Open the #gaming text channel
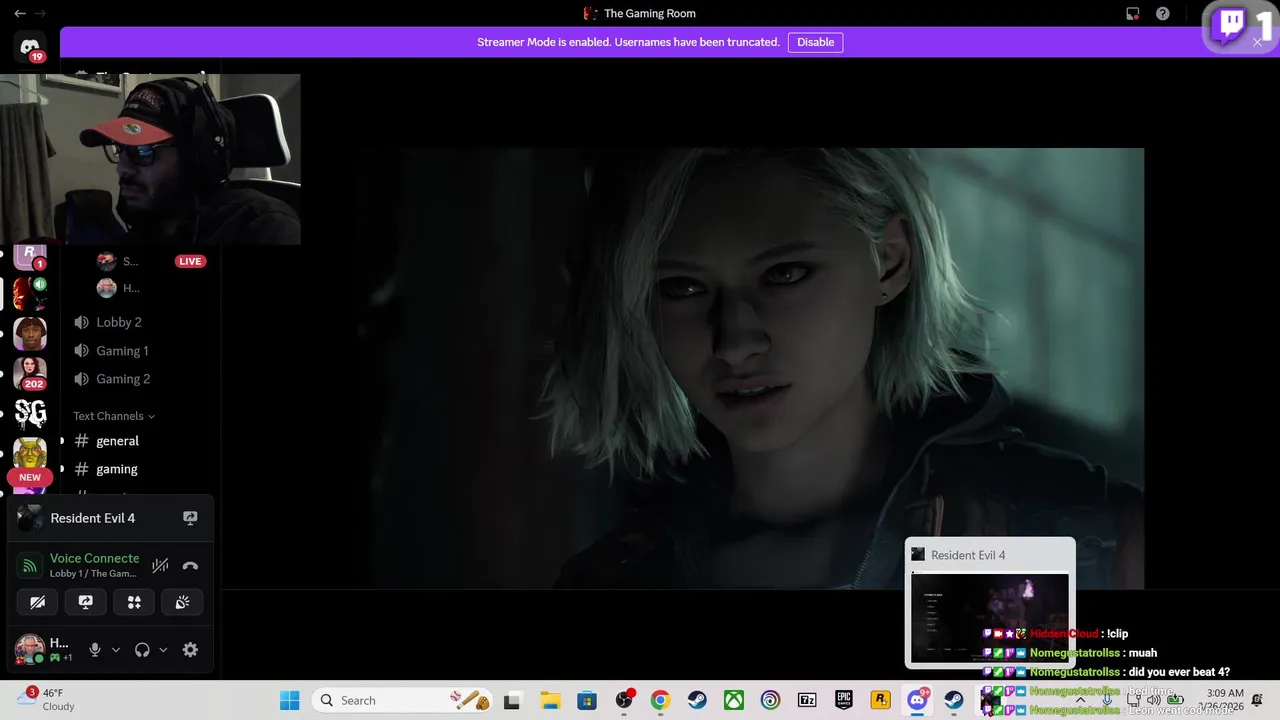Image resolution: width=1280 pixels, height=720 pixels. tap(117, 469)
